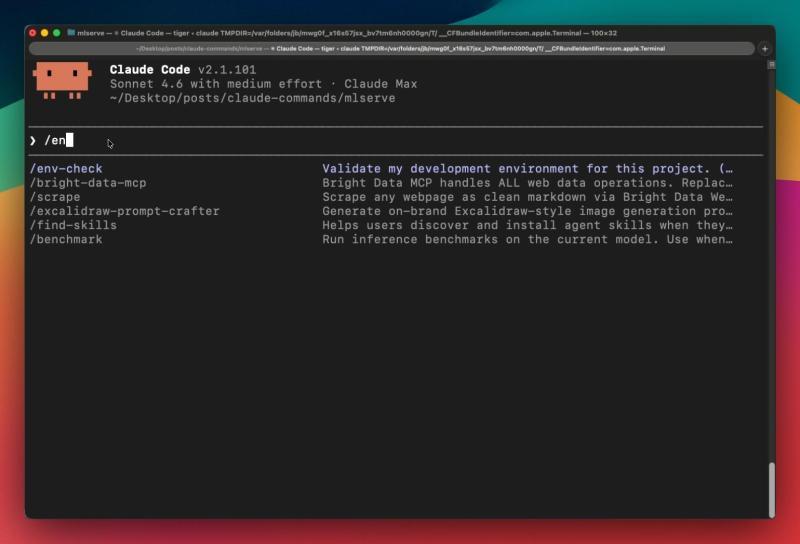Choose the /scrape command from list

point(55,197)
